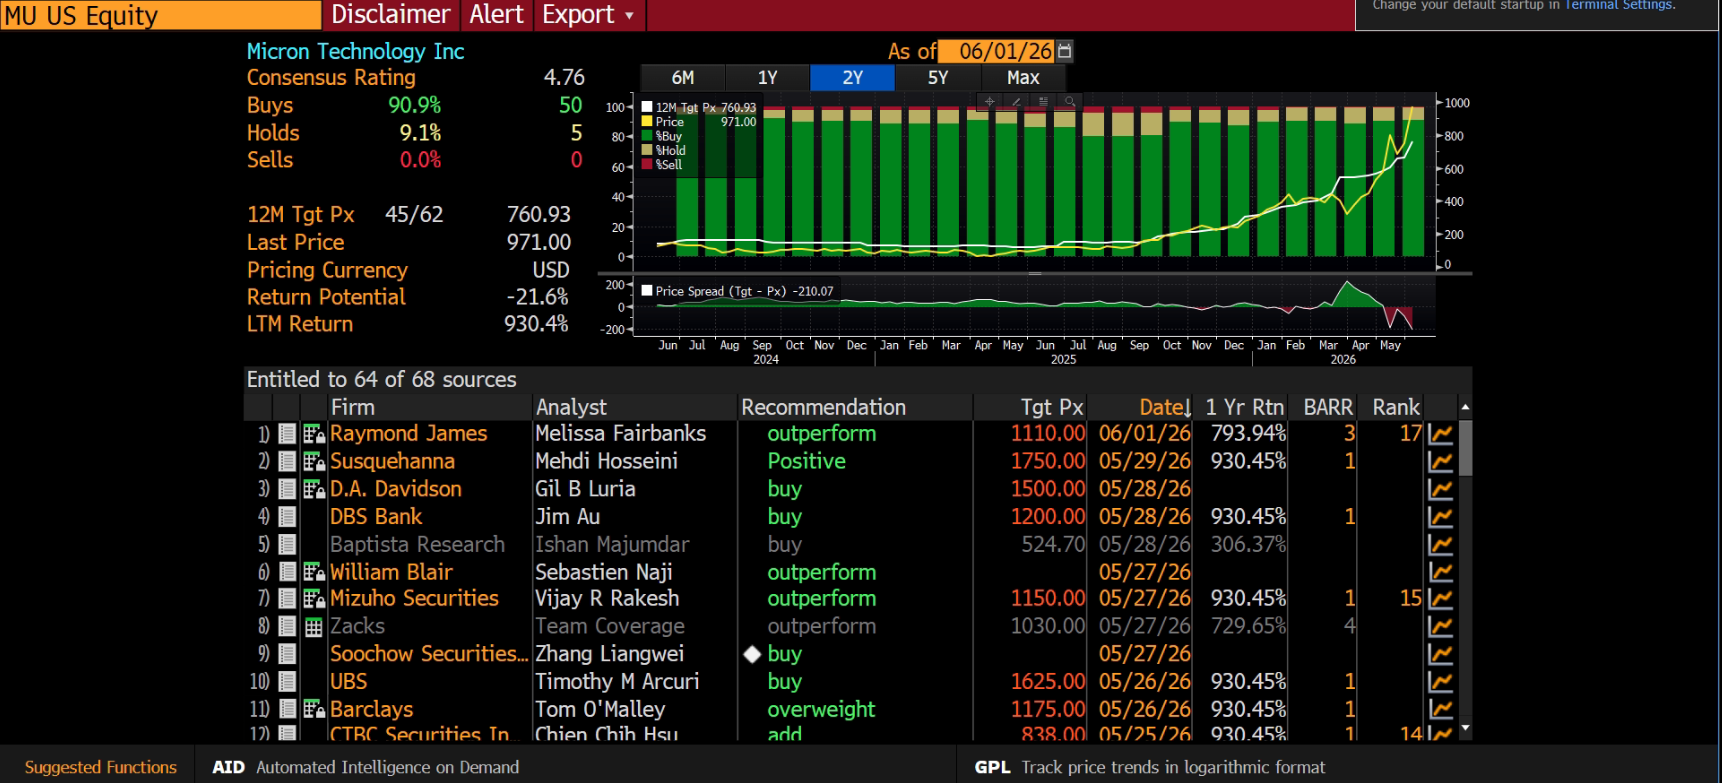Toggle the Price series in chart legend
Screen dimensions: 1722x783
coord(647,121)
